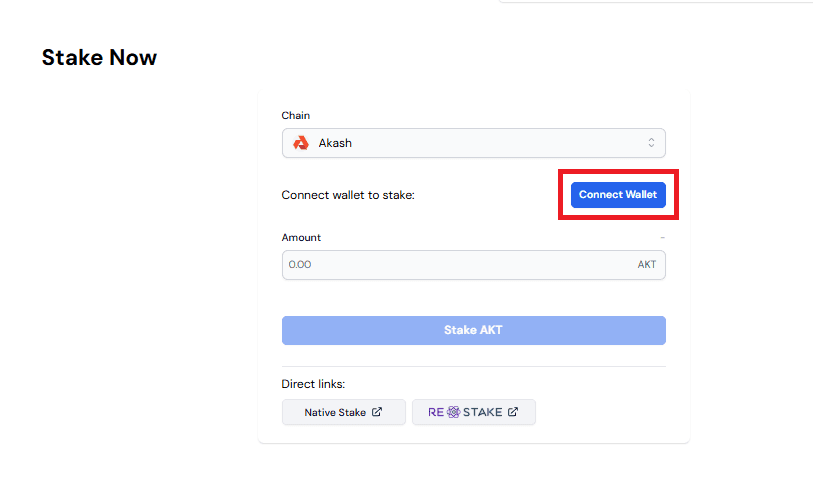Click the AKT currency suffix
This screenshot has width=813, height=480.
647,265
